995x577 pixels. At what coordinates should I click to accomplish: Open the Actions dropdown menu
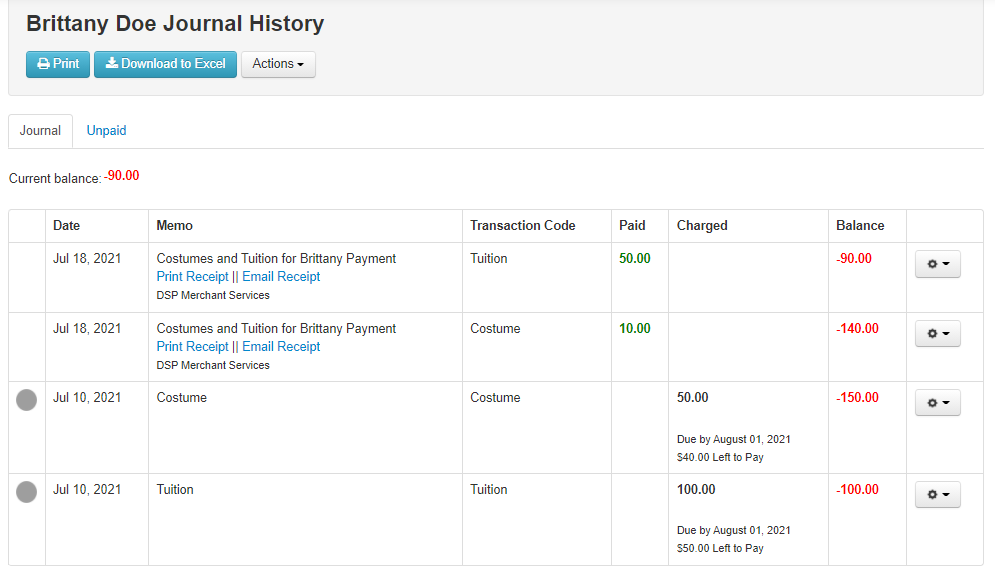[278, 64]
